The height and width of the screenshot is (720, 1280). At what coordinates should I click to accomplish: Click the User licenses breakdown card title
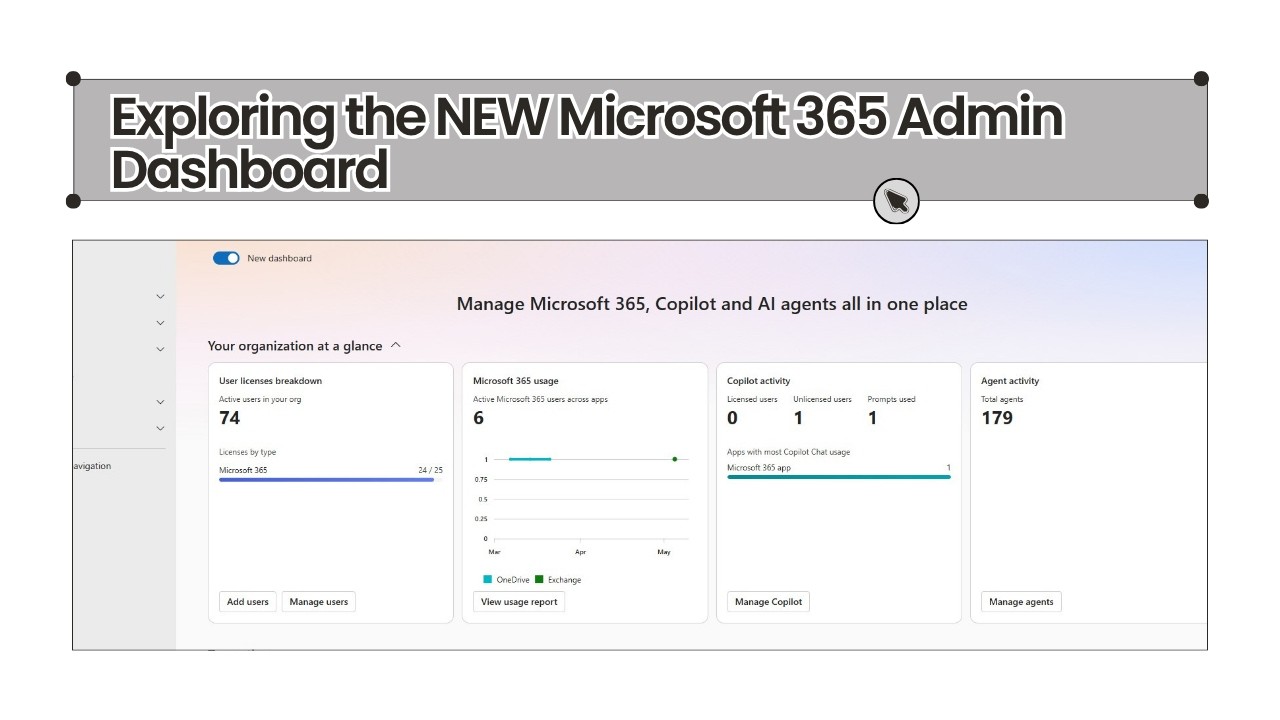270,381
